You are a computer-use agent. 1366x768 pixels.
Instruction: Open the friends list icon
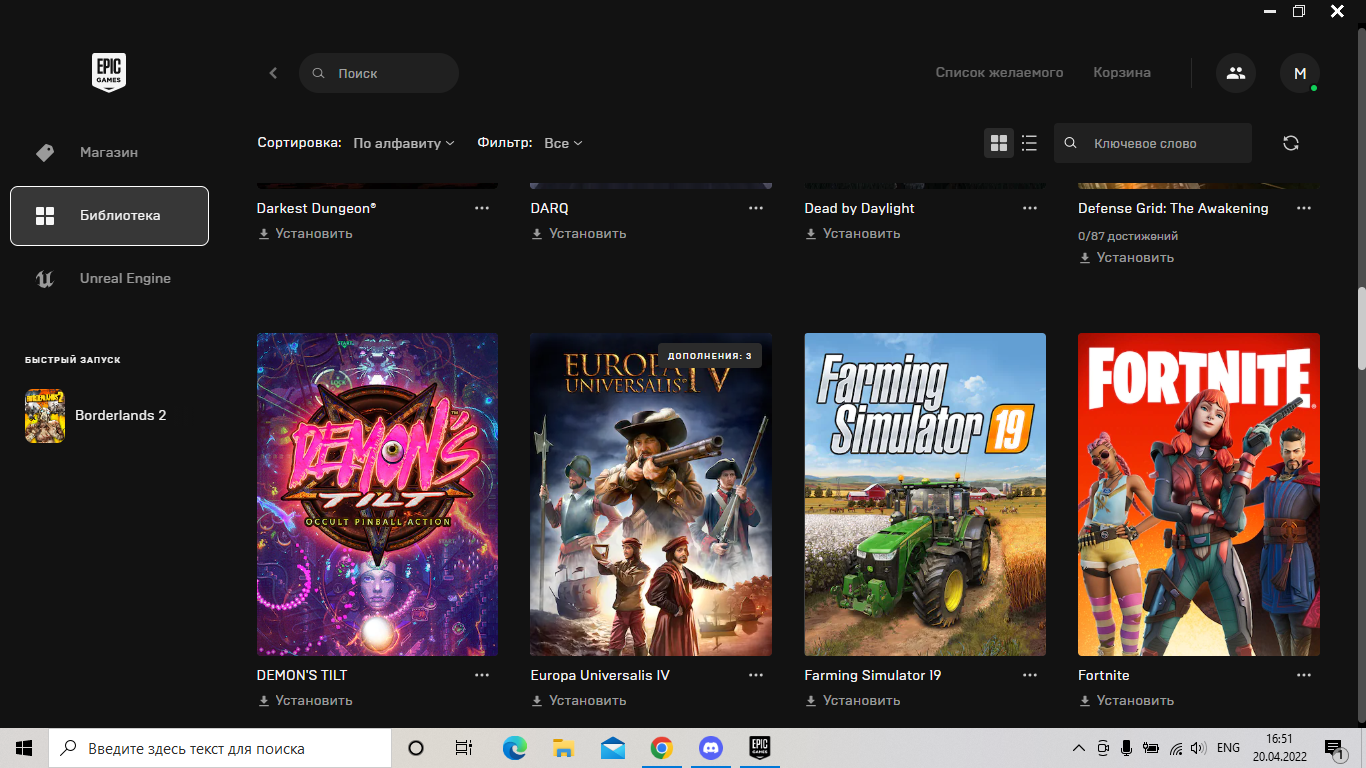[1236, 73]
